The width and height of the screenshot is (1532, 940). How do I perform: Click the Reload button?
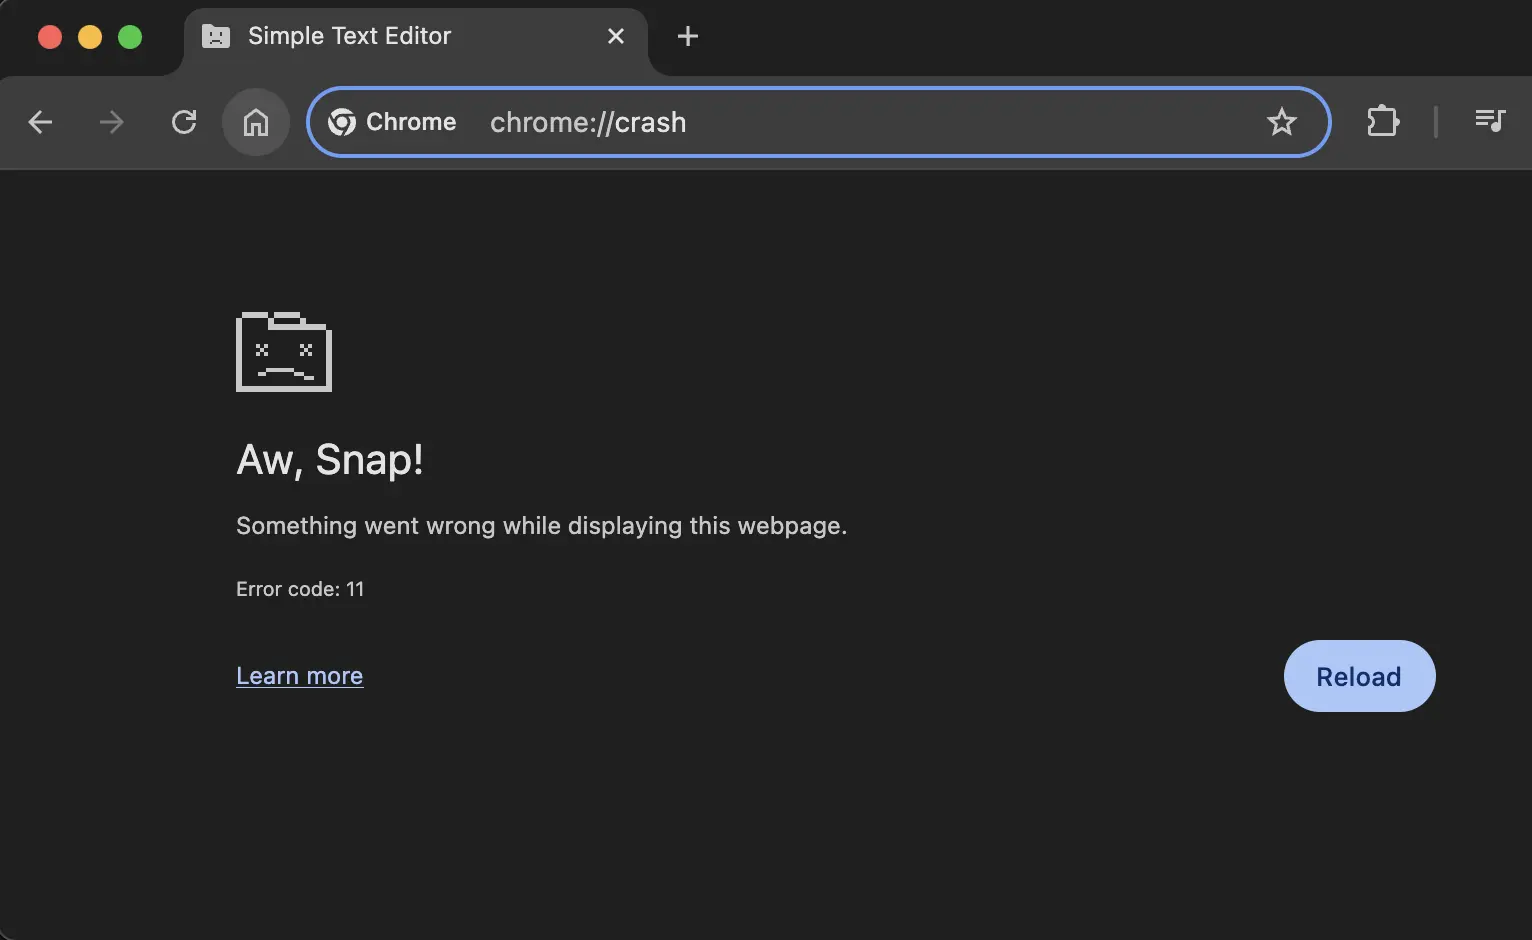1358,676
